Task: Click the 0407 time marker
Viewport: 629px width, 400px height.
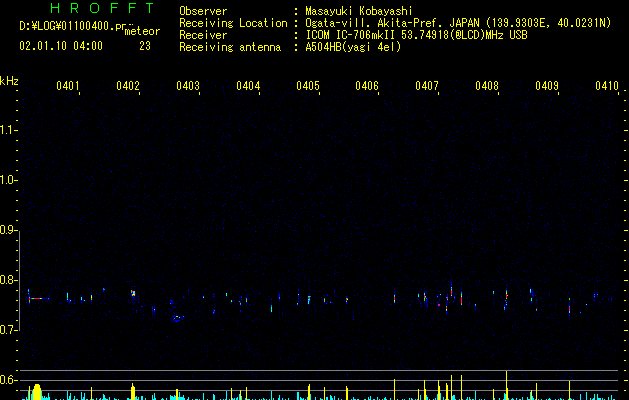Action: 427,85
